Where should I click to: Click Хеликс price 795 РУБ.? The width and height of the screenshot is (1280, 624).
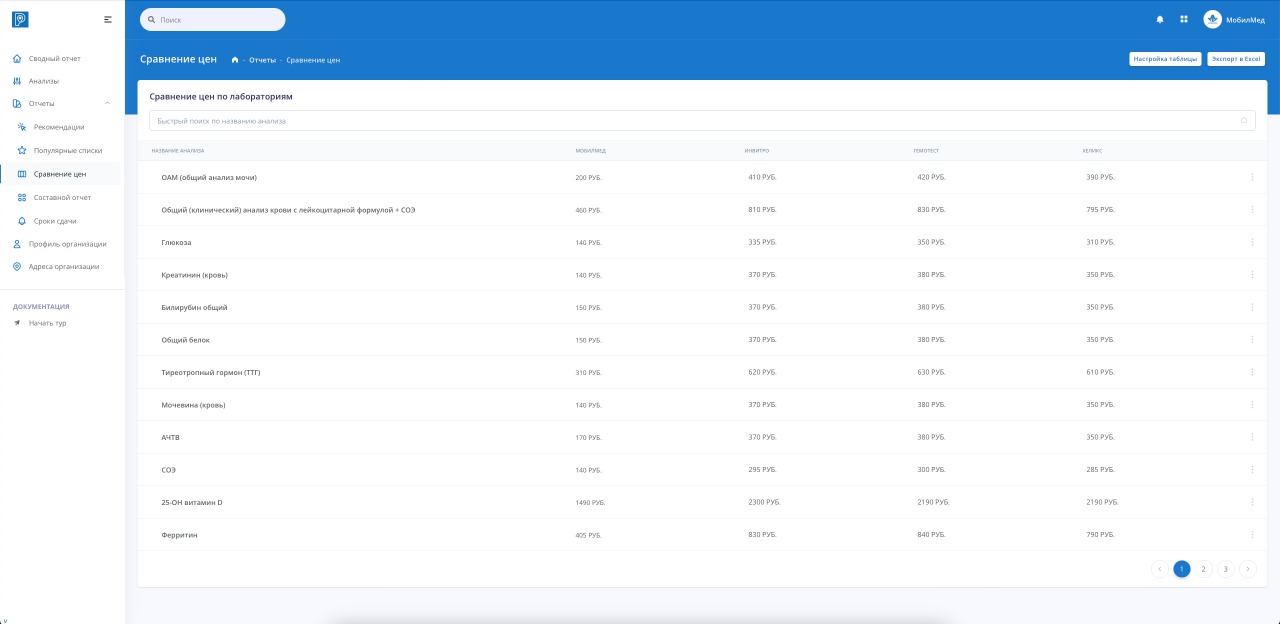(x=1100, y=210)
